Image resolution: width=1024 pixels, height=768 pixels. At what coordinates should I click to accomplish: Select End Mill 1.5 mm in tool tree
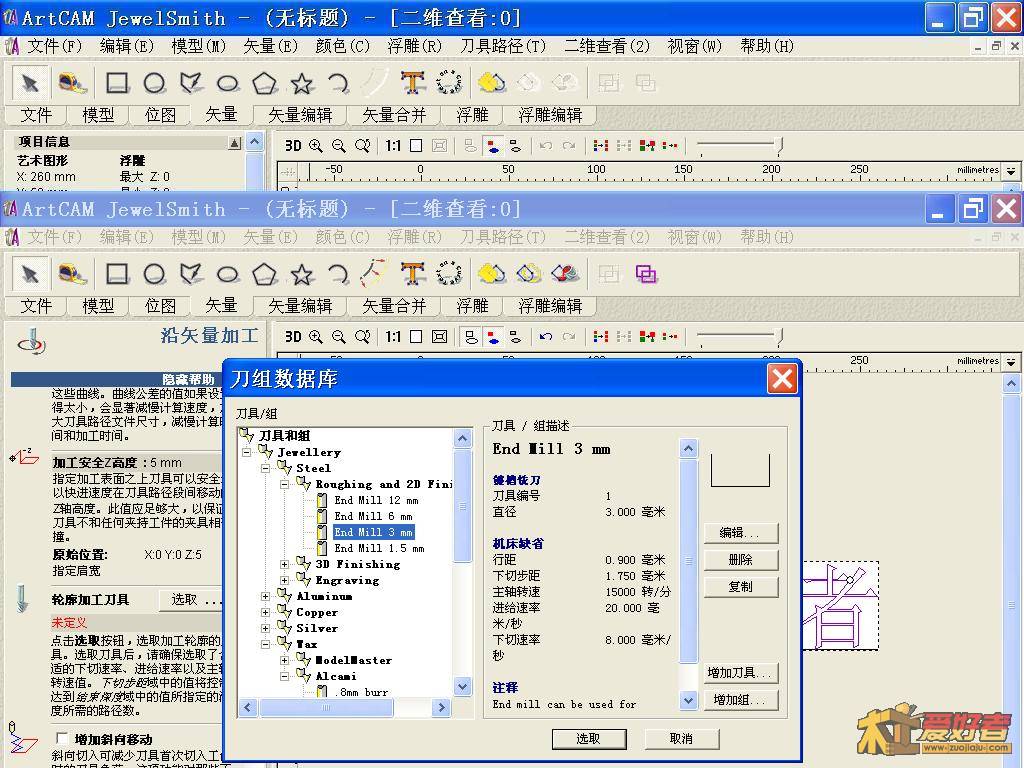(x=379, y=549)
